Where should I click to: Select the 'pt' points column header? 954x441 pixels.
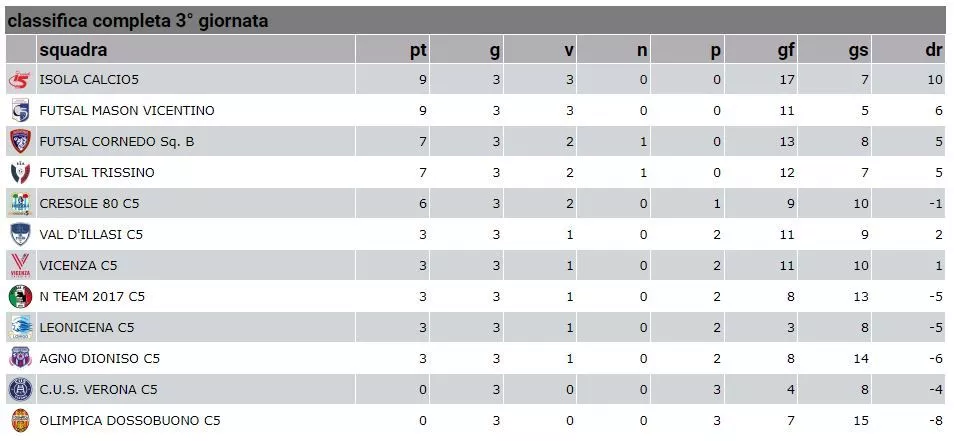tap(418, 50)
